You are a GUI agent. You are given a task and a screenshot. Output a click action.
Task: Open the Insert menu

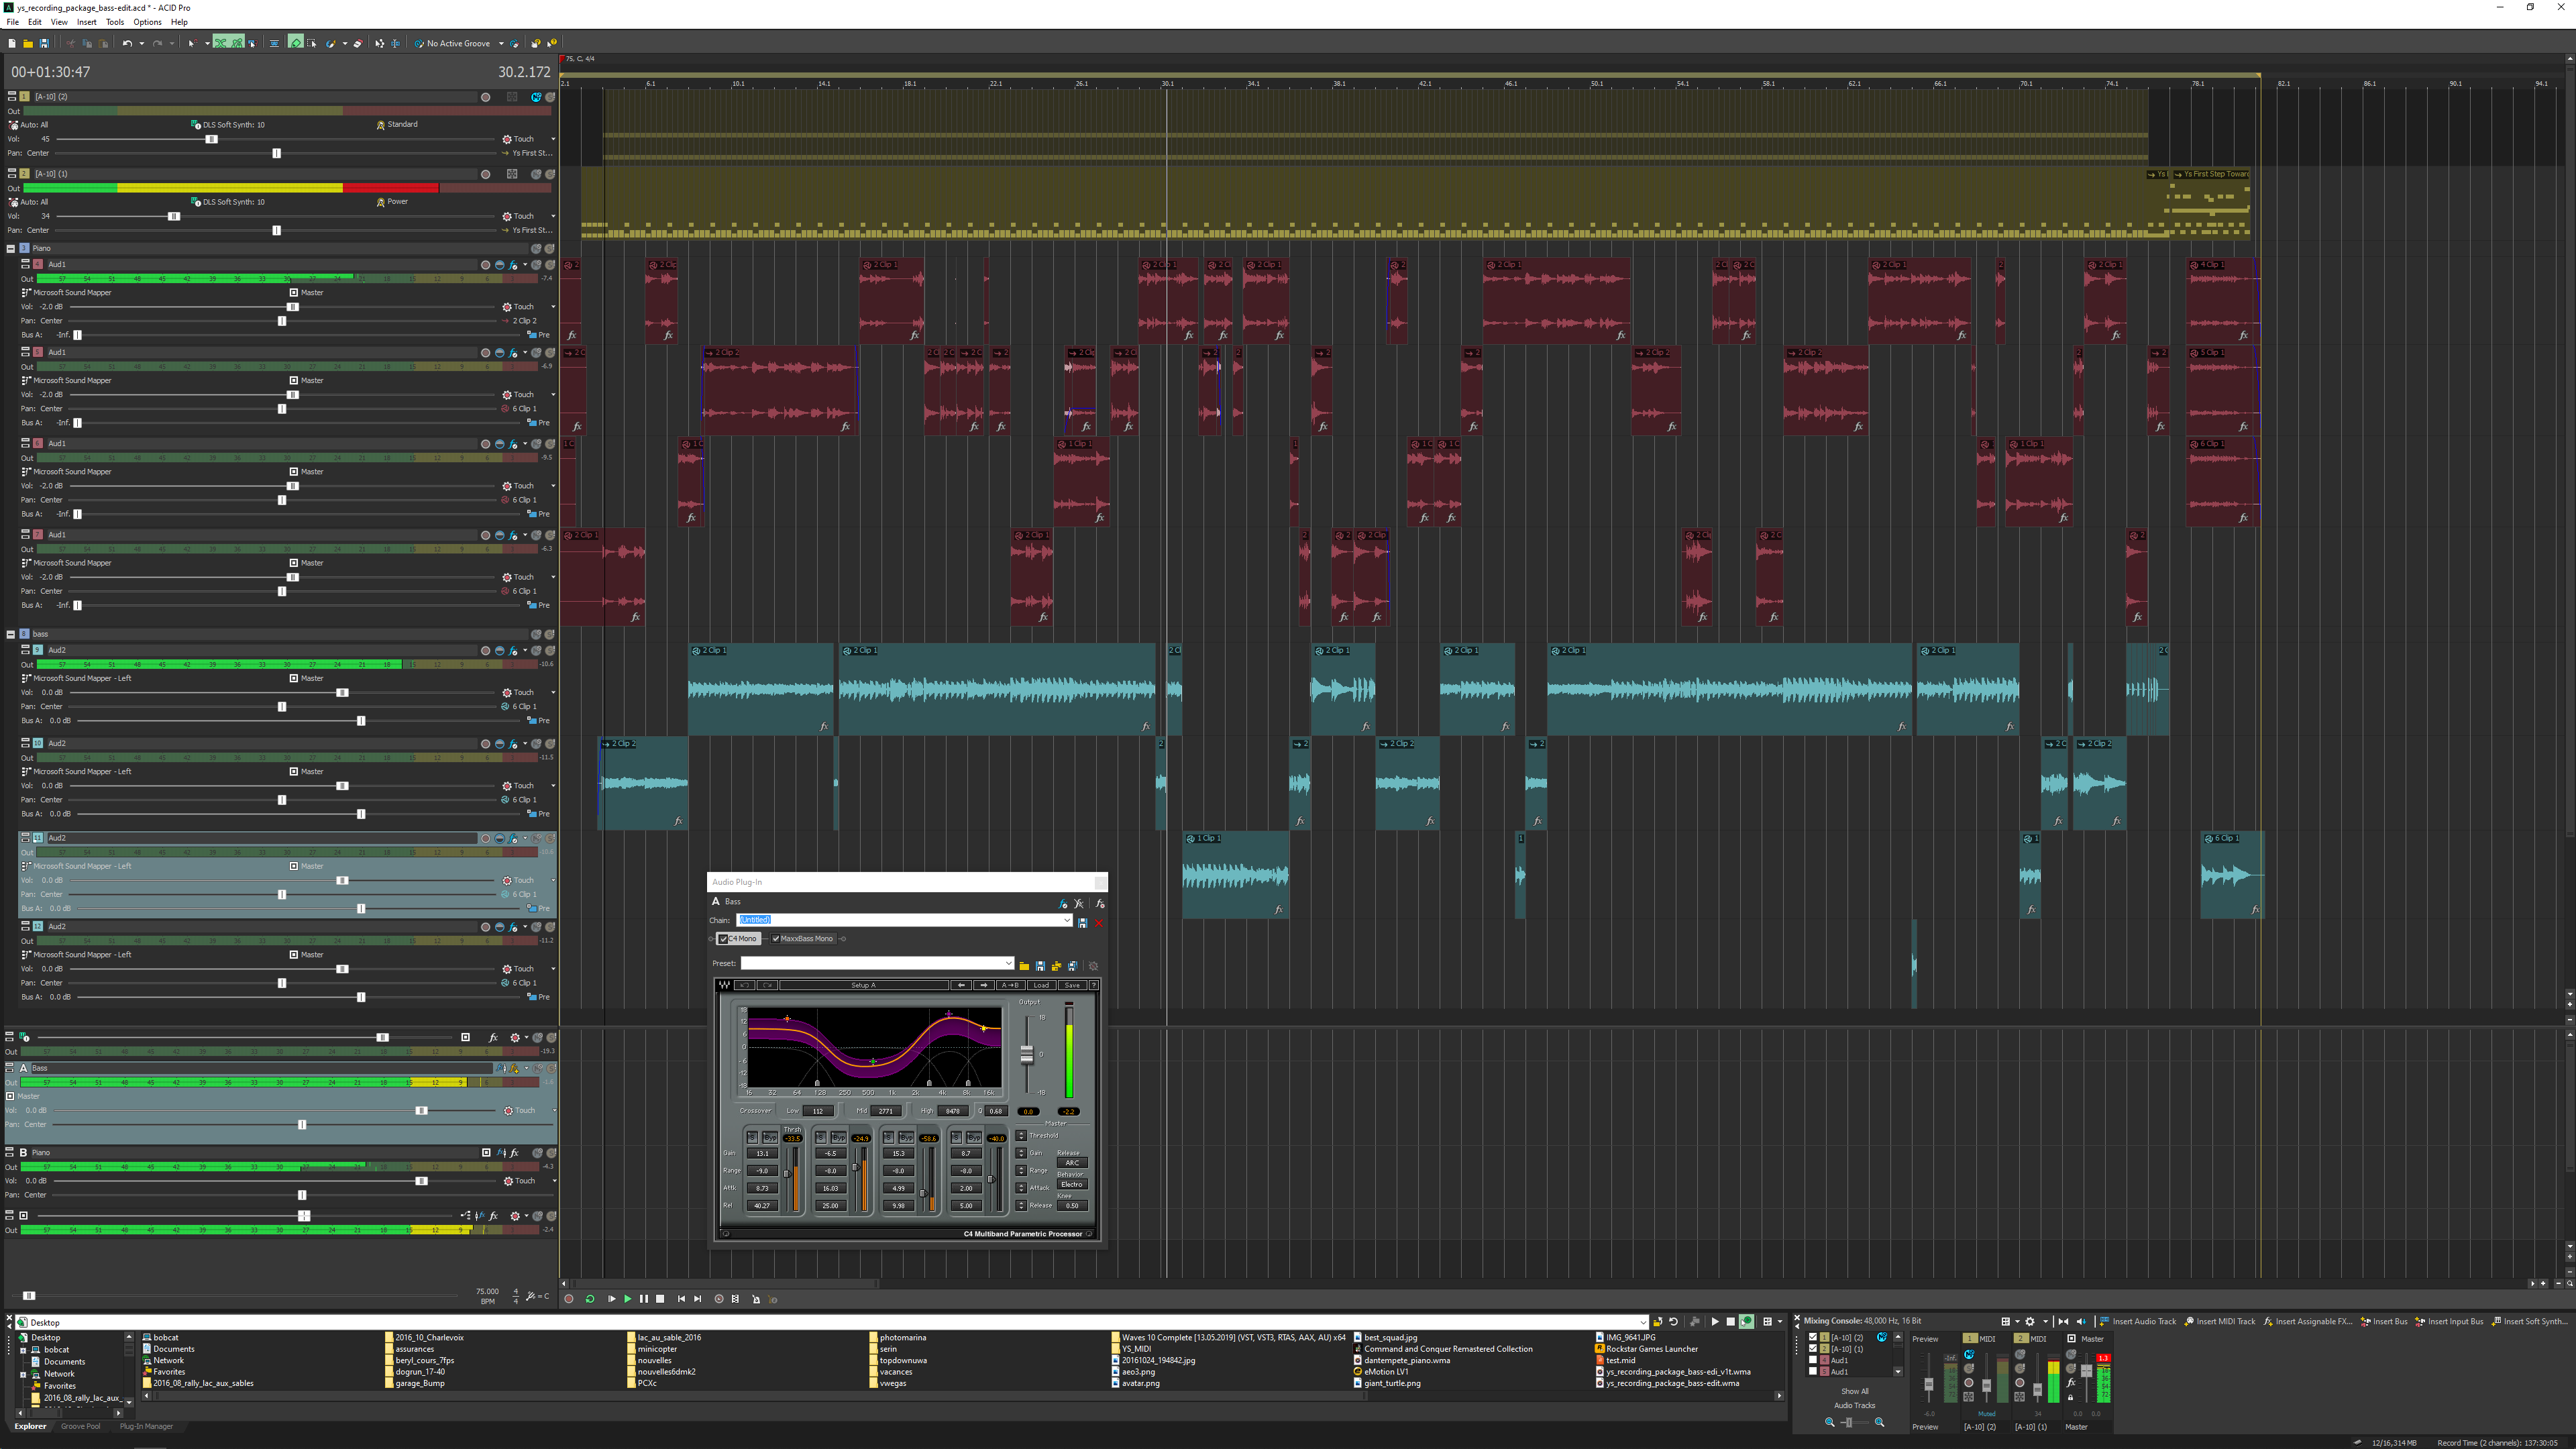[x=87, y=22]
